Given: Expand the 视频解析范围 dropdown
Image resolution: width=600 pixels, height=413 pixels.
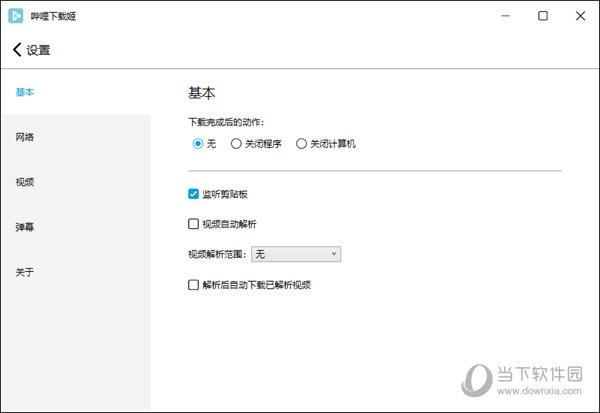Looking at the screenshot, I should [x=296, y=254].
